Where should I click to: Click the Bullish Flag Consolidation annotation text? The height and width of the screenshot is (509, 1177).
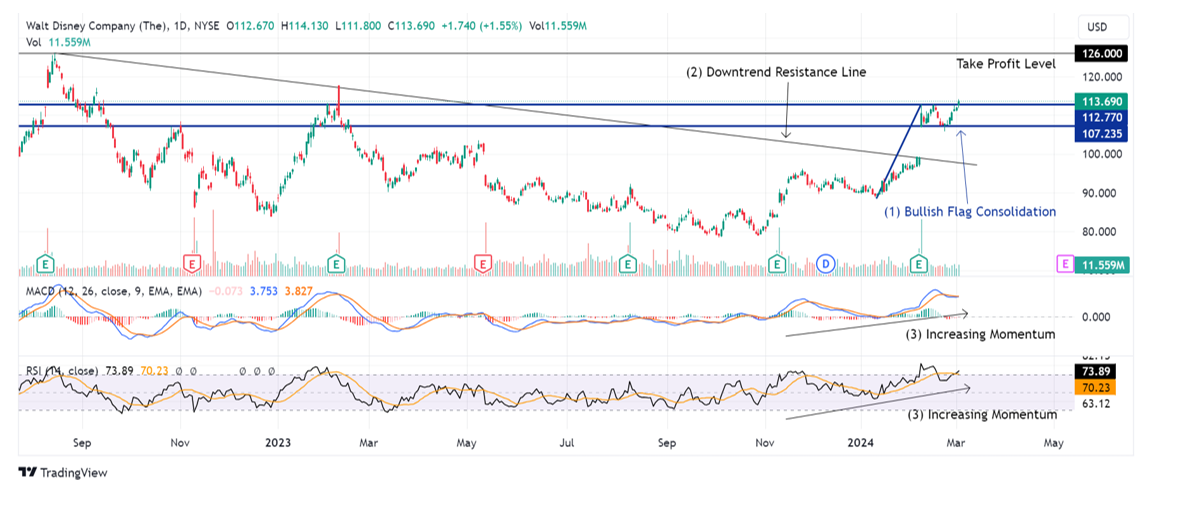point(970,212)
